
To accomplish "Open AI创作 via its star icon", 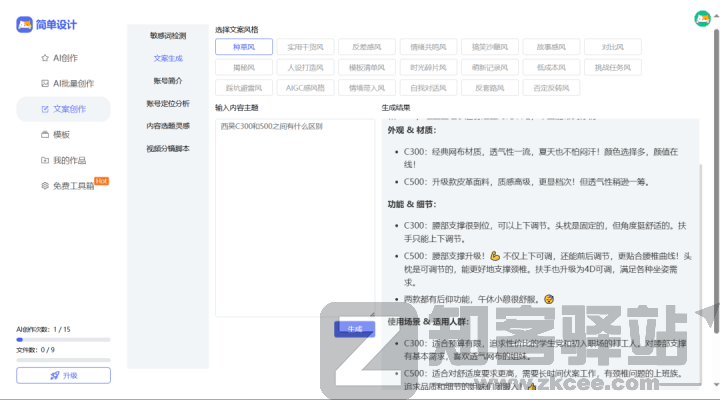I will click(45, 58).
